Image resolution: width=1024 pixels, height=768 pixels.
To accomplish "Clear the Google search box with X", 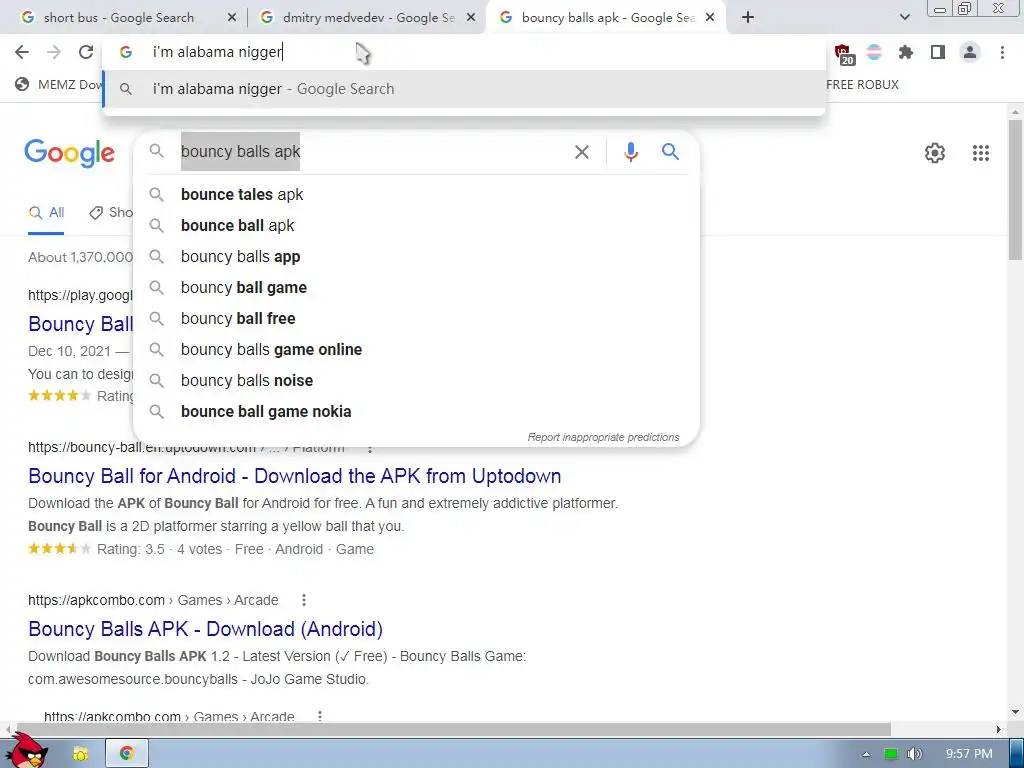I will [581, 152].
